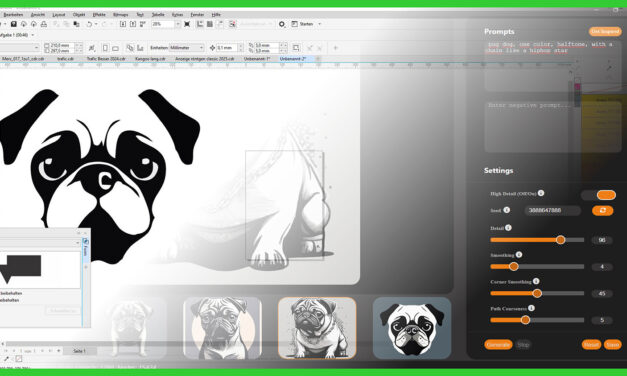
Task: Click the Starten button in toolbar
Action: 302,24
